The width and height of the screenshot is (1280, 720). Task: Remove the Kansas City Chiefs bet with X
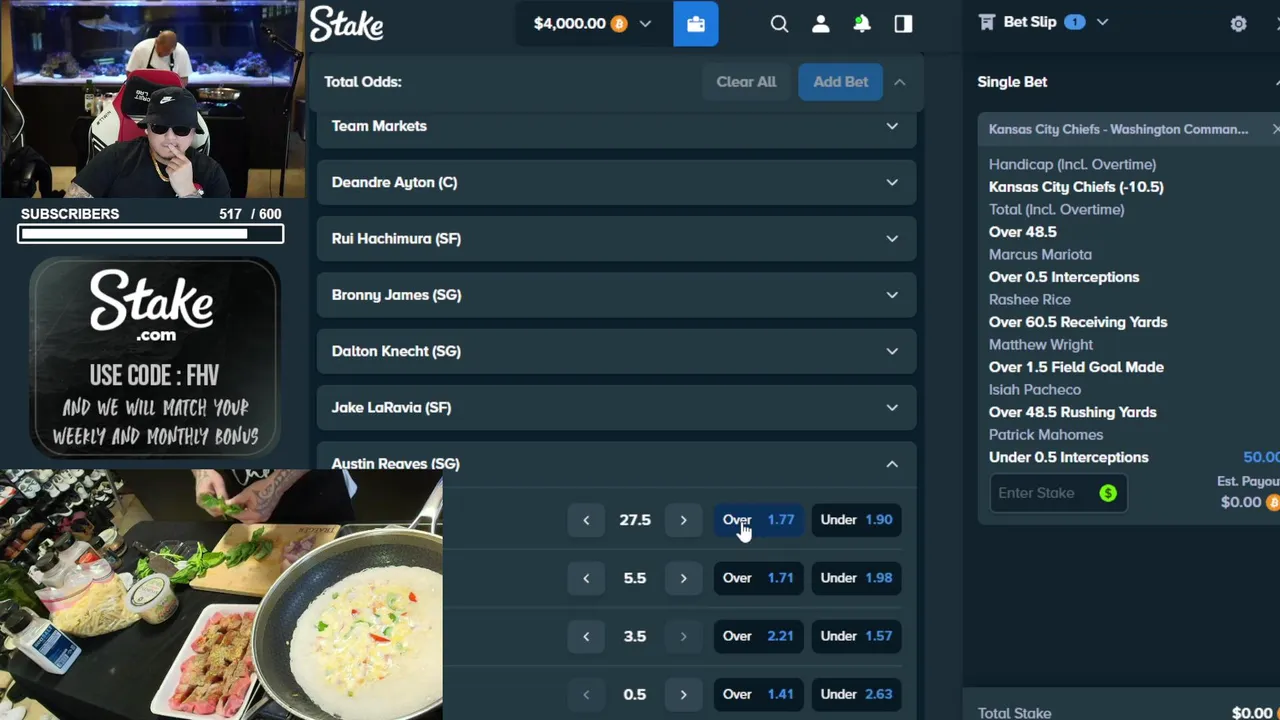tap(1275, 129)
